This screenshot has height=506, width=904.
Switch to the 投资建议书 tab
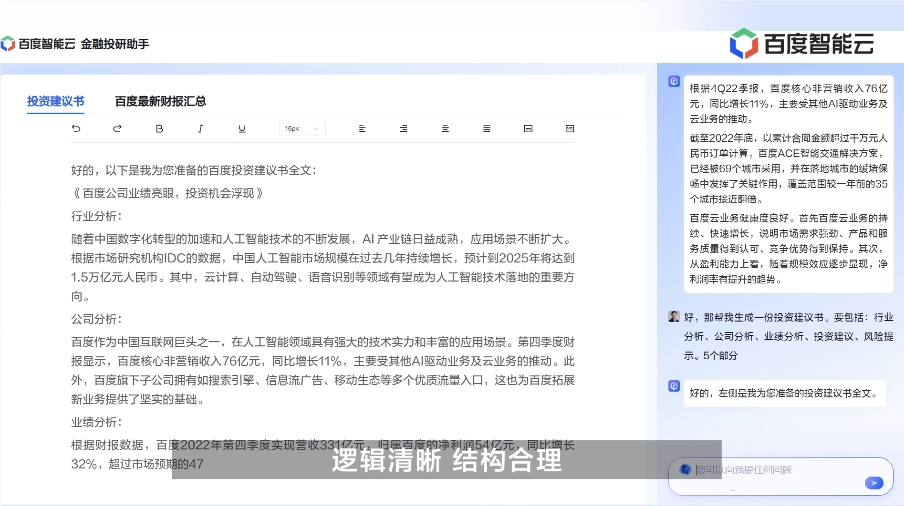coord(55,101)
